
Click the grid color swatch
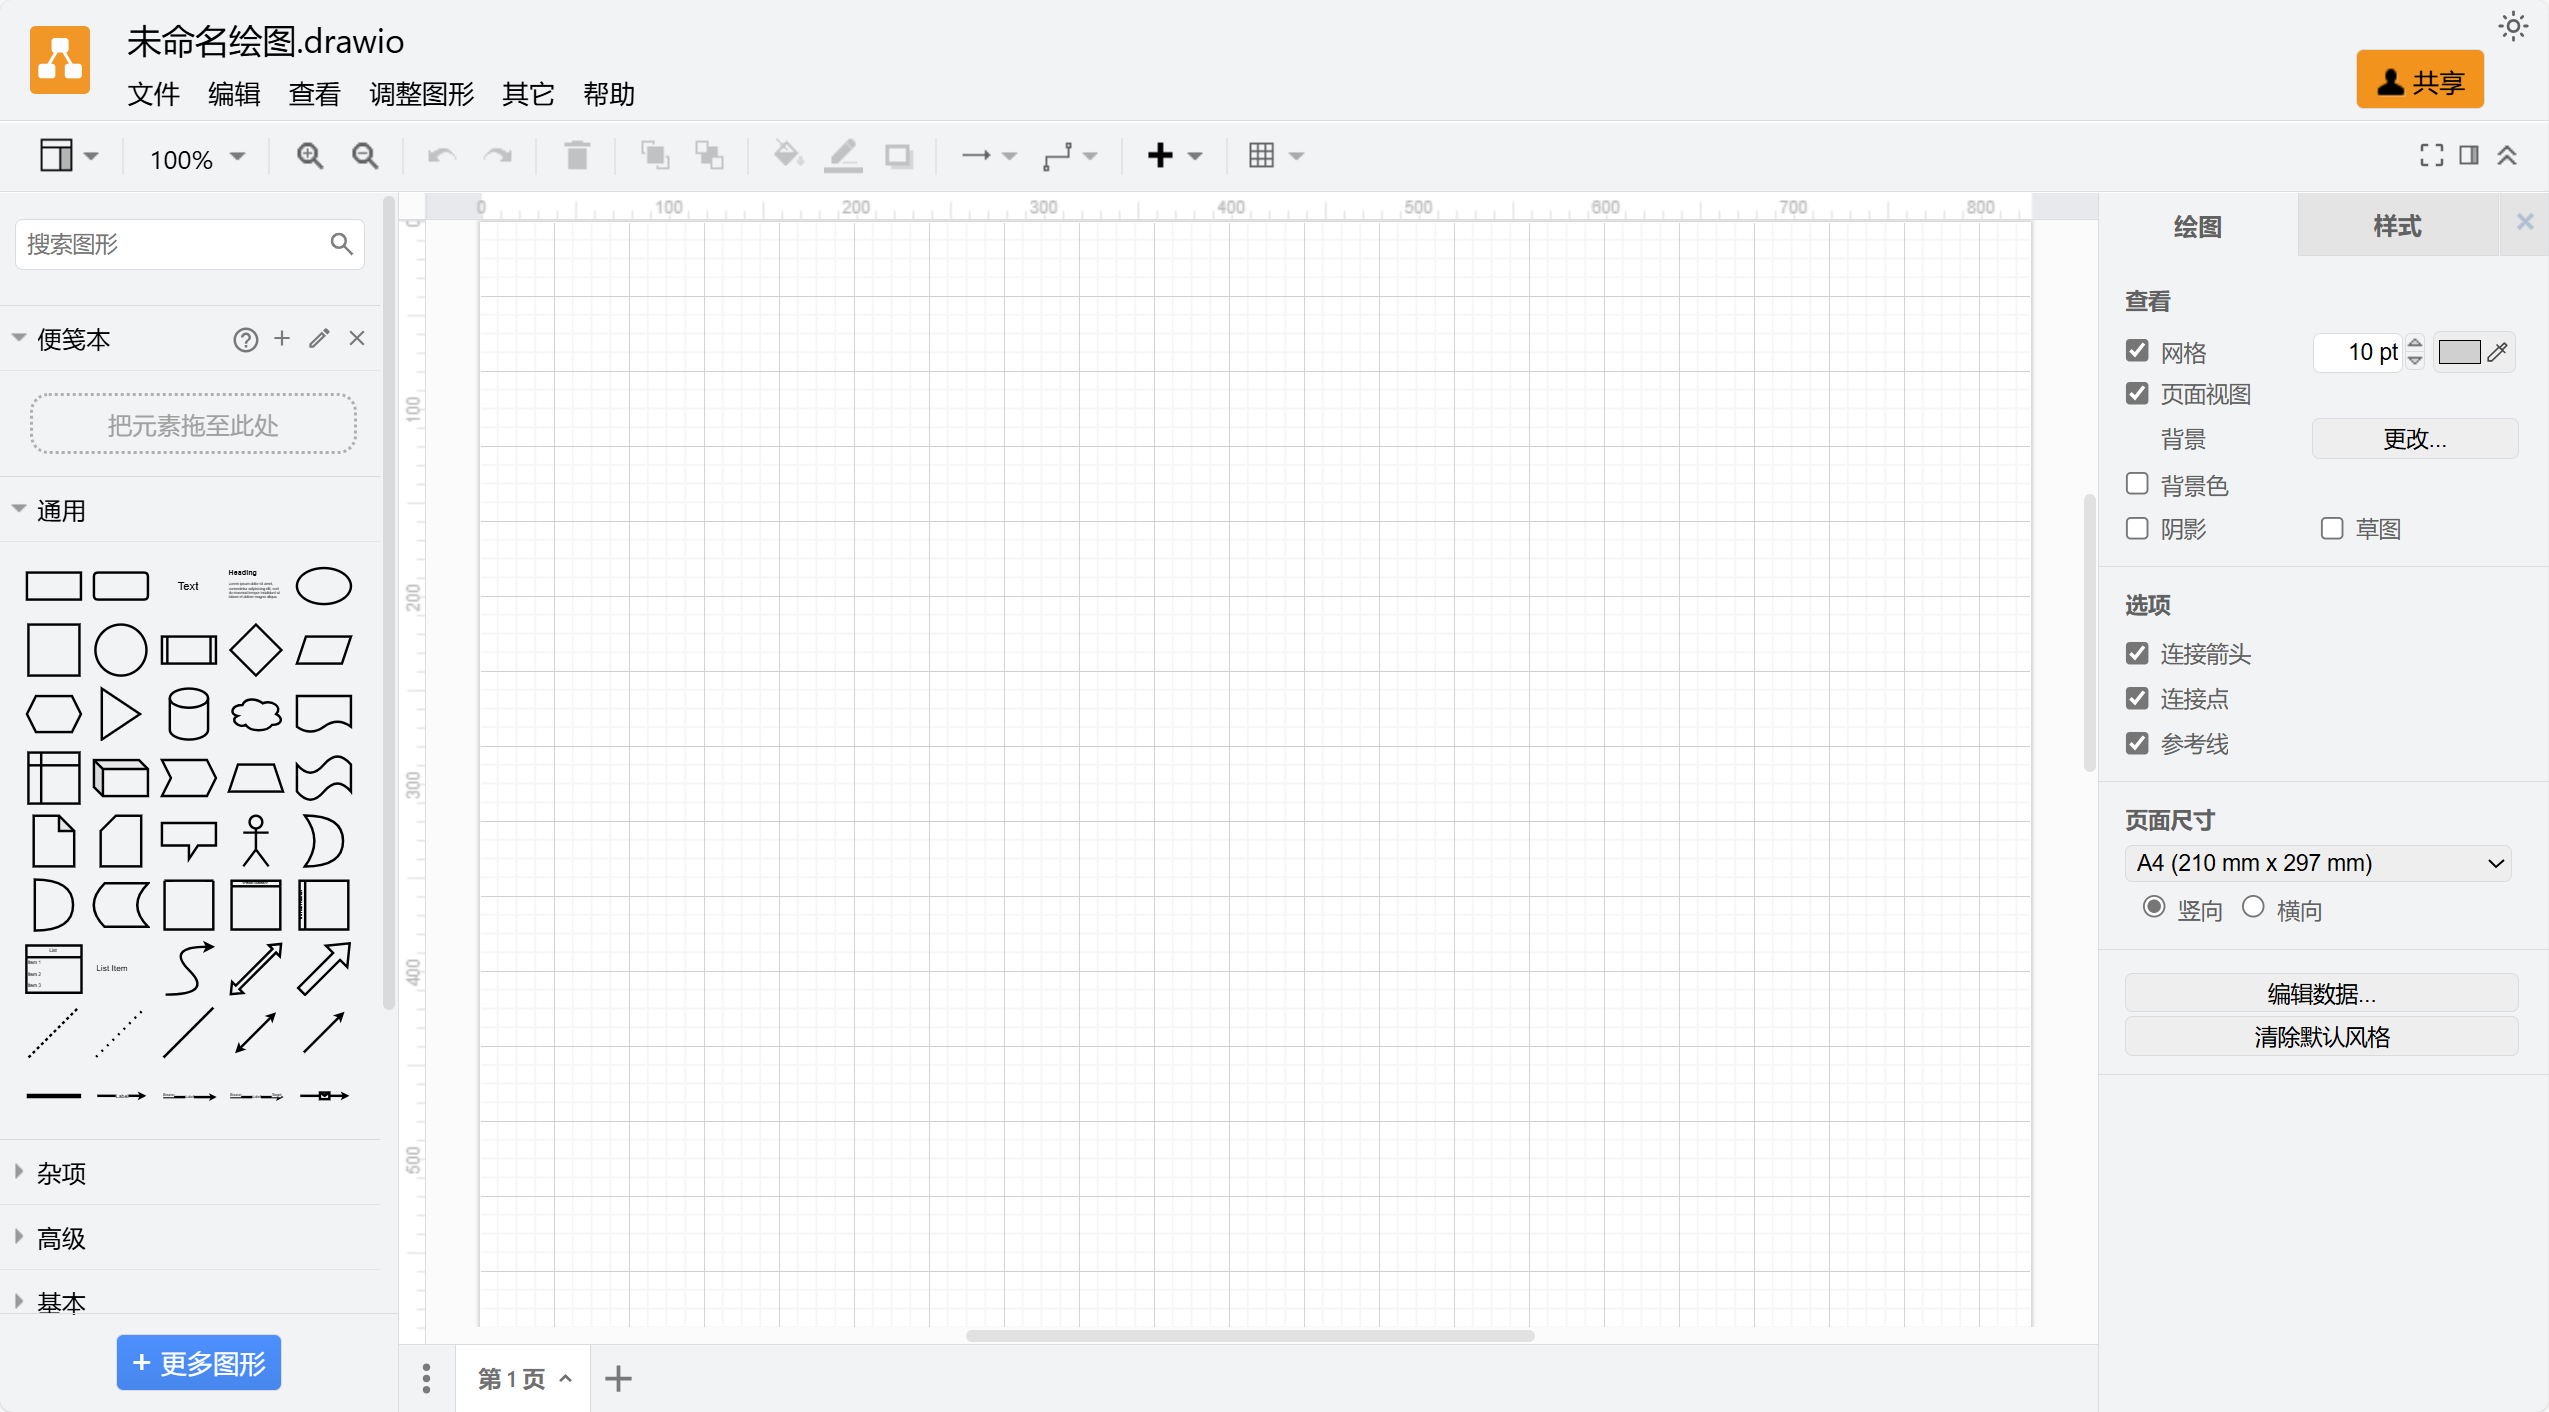[2459, 352]
